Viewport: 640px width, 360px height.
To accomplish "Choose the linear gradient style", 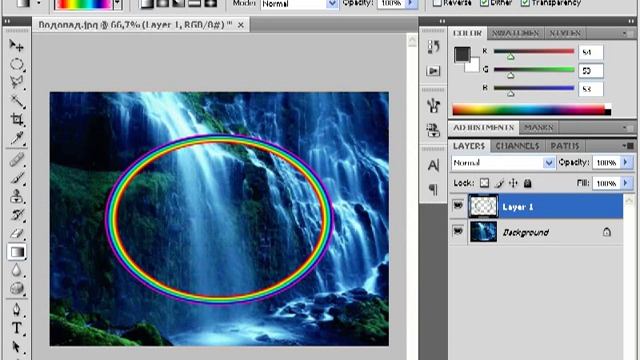I will coord(147,3).
